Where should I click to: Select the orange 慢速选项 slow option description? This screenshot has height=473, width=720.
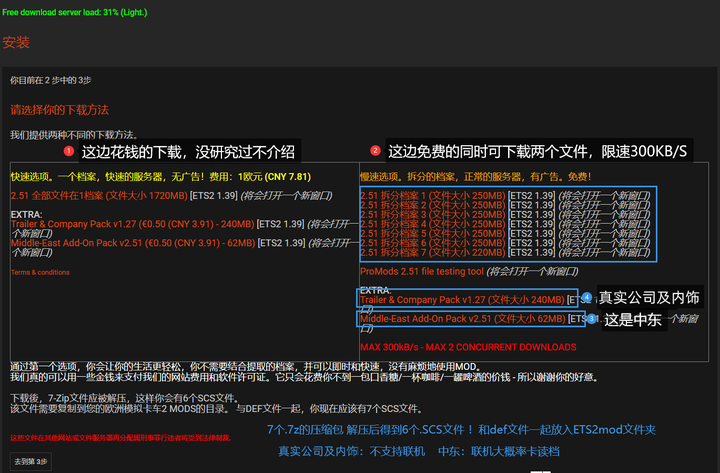(x=476, y=177)
